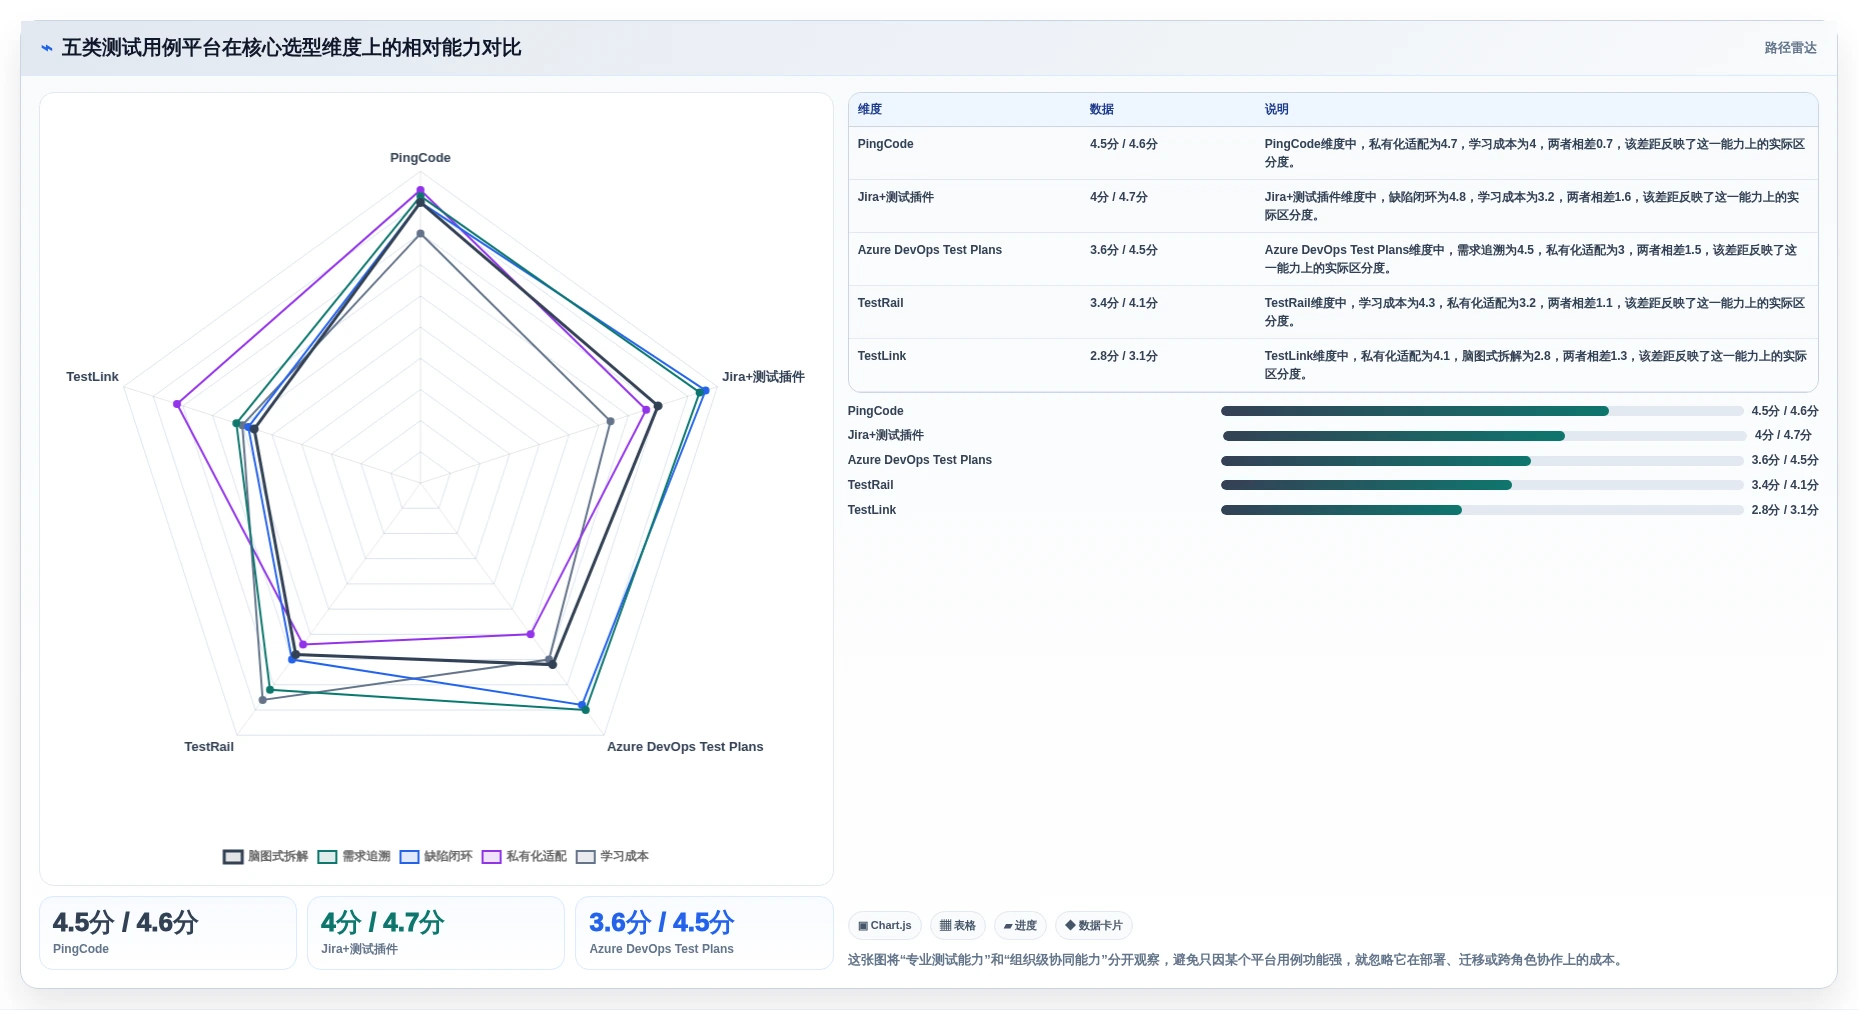Select the TestLink table row name
The width and height of the screenshot is (1858, 1010).
[881, 356]
